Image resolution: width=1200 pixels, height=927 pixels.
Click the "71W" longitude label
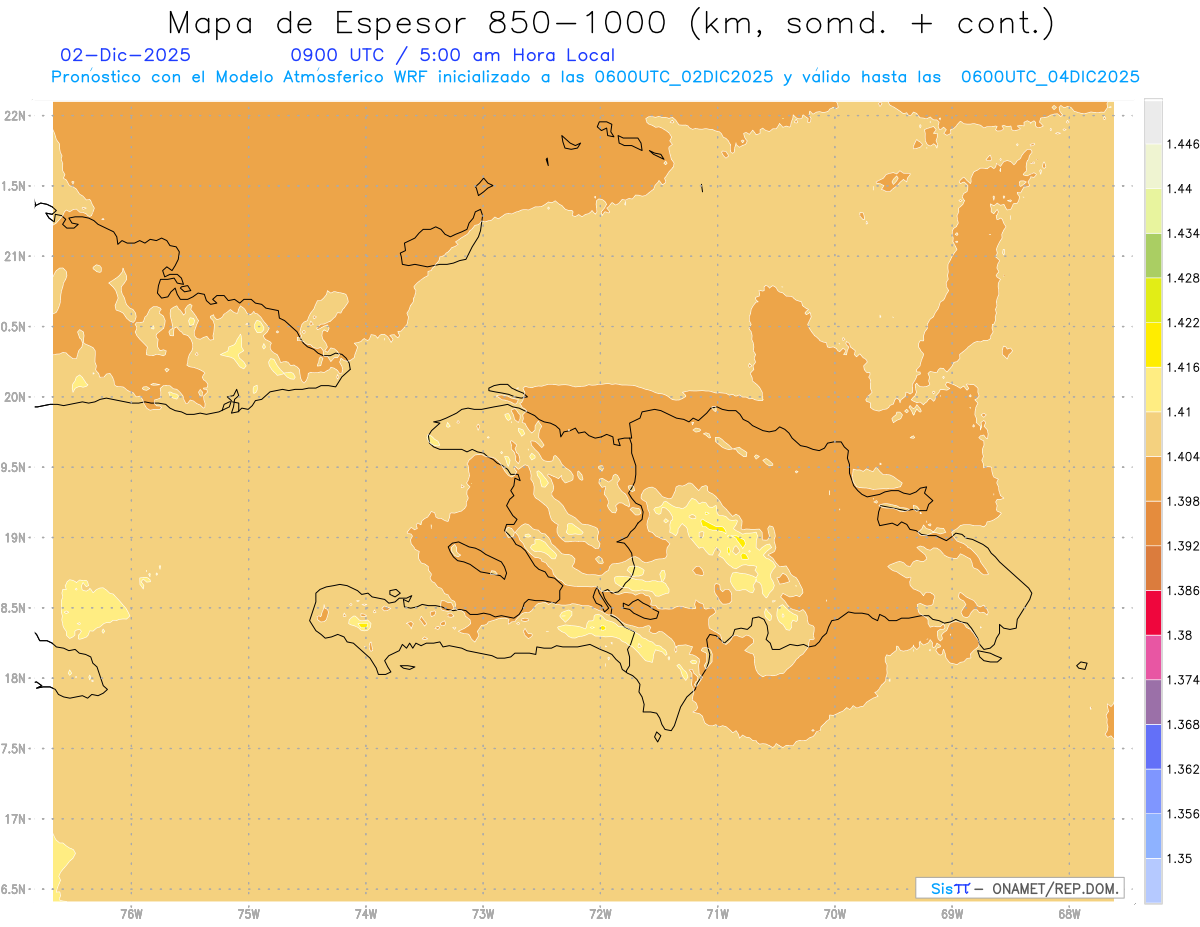pos(717,913)
